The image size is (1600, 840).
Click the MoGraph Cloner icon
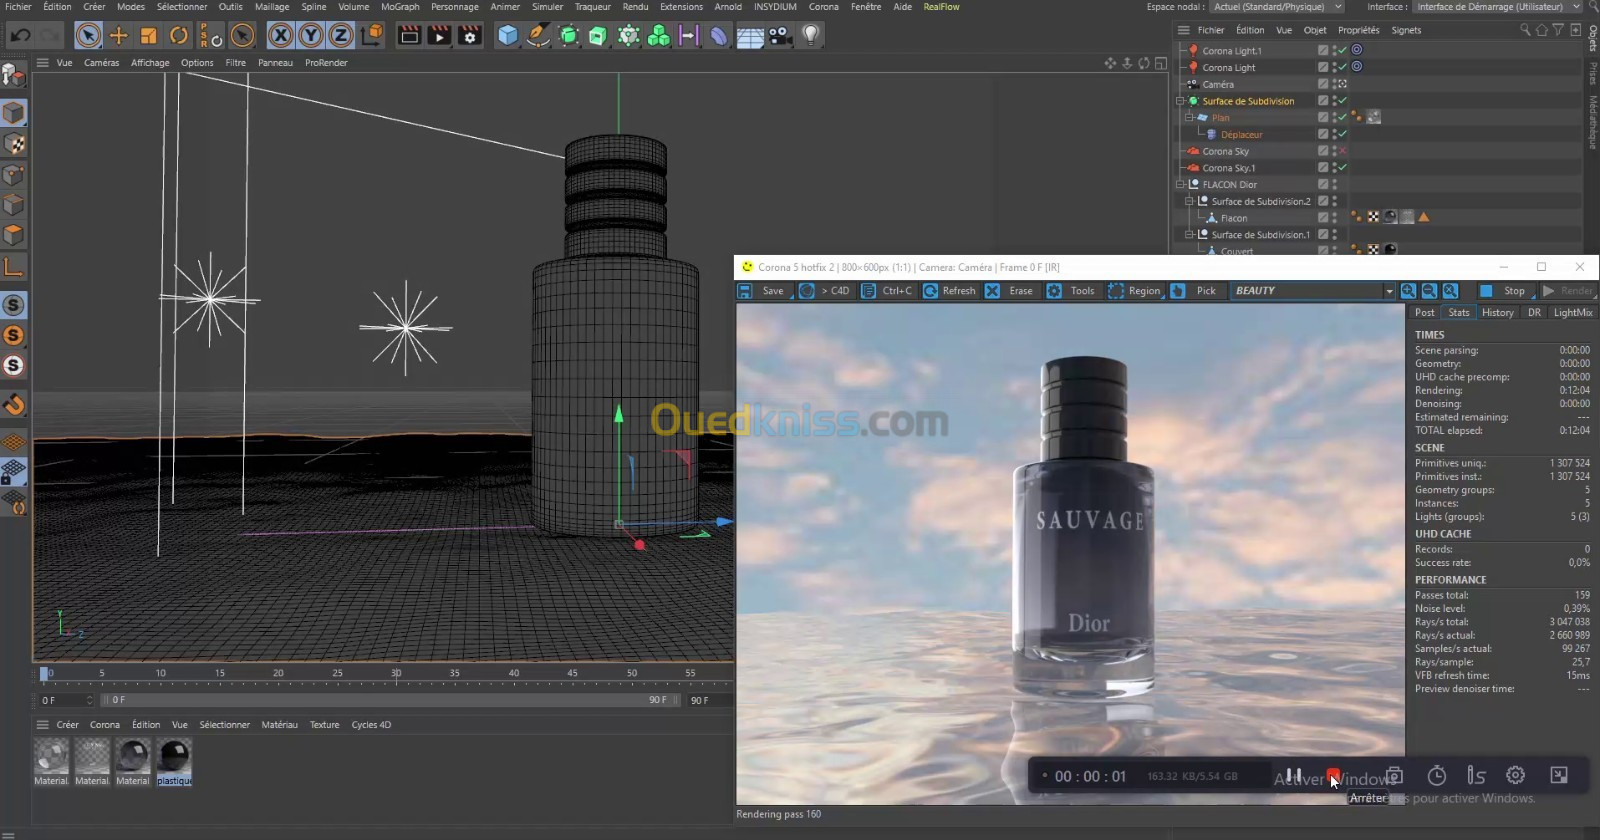(x=658, y=36)
